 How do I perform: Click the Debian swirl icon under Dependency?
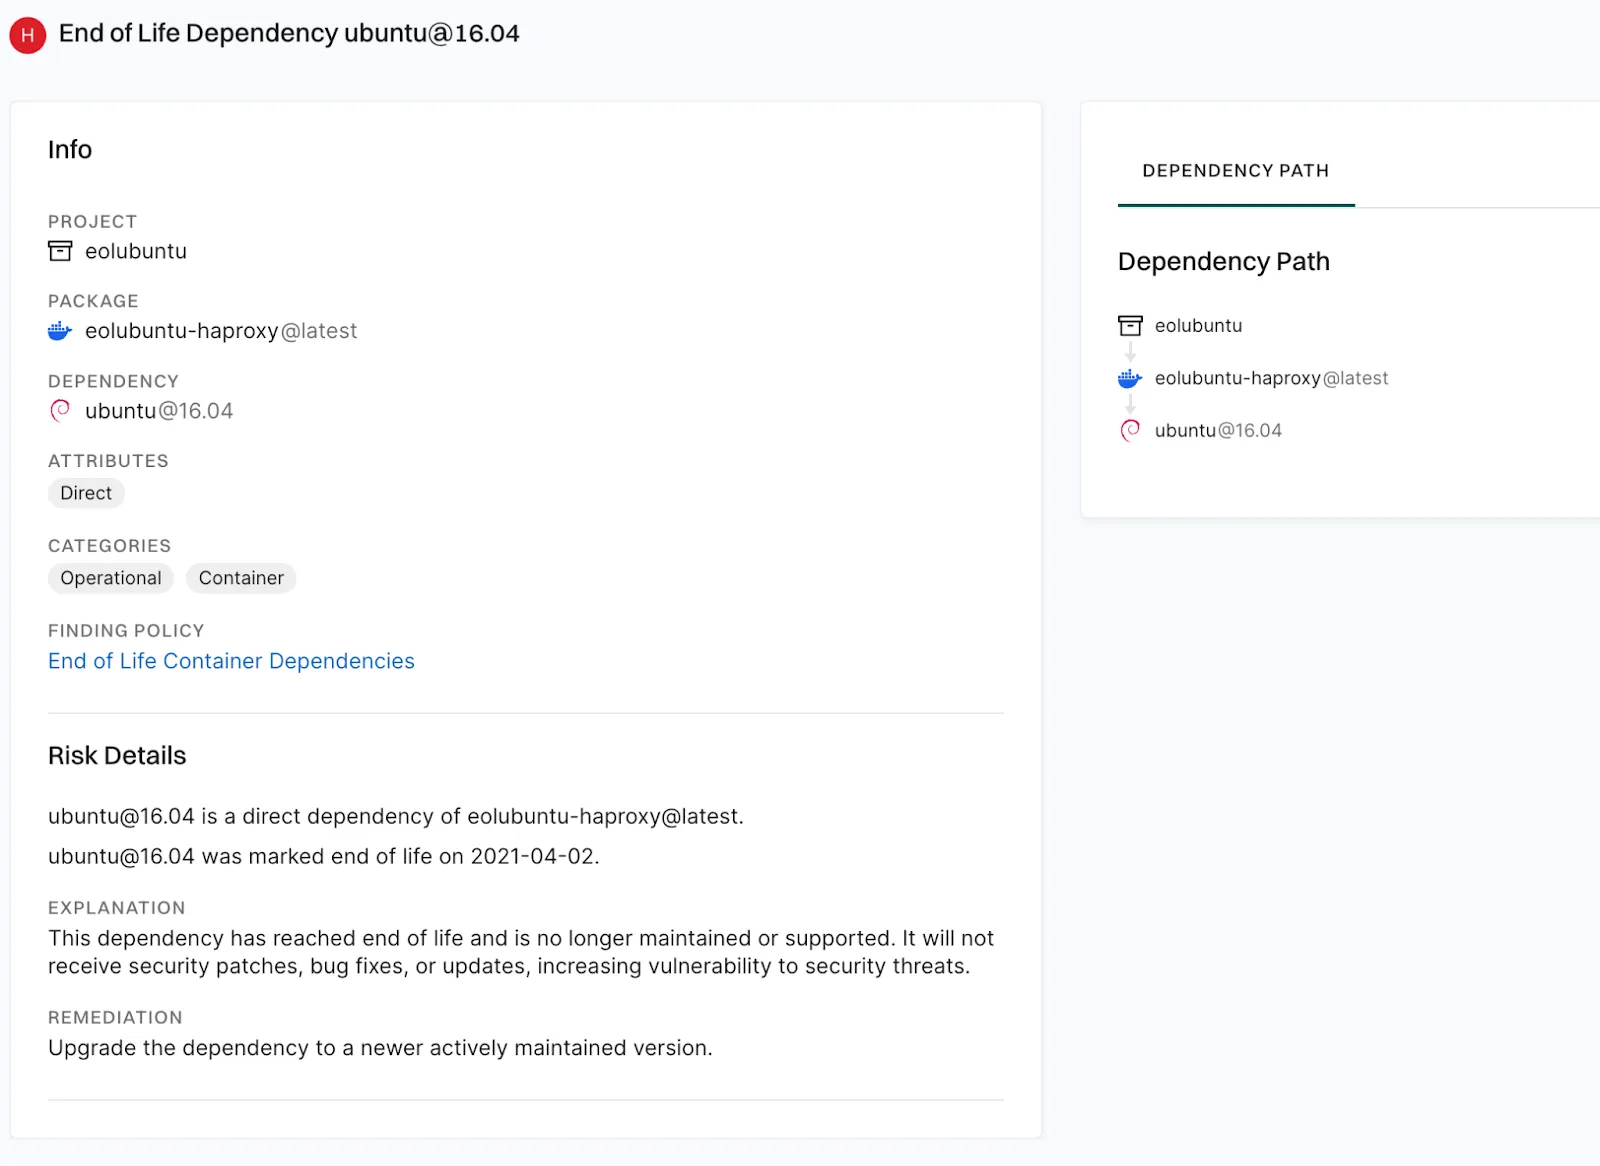point(60,411)
